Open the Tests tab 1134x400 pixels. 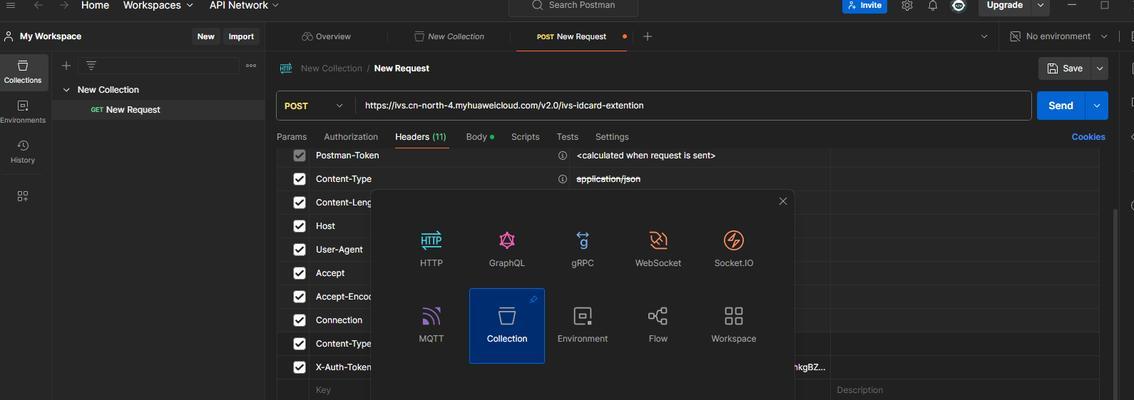point(567,137)
